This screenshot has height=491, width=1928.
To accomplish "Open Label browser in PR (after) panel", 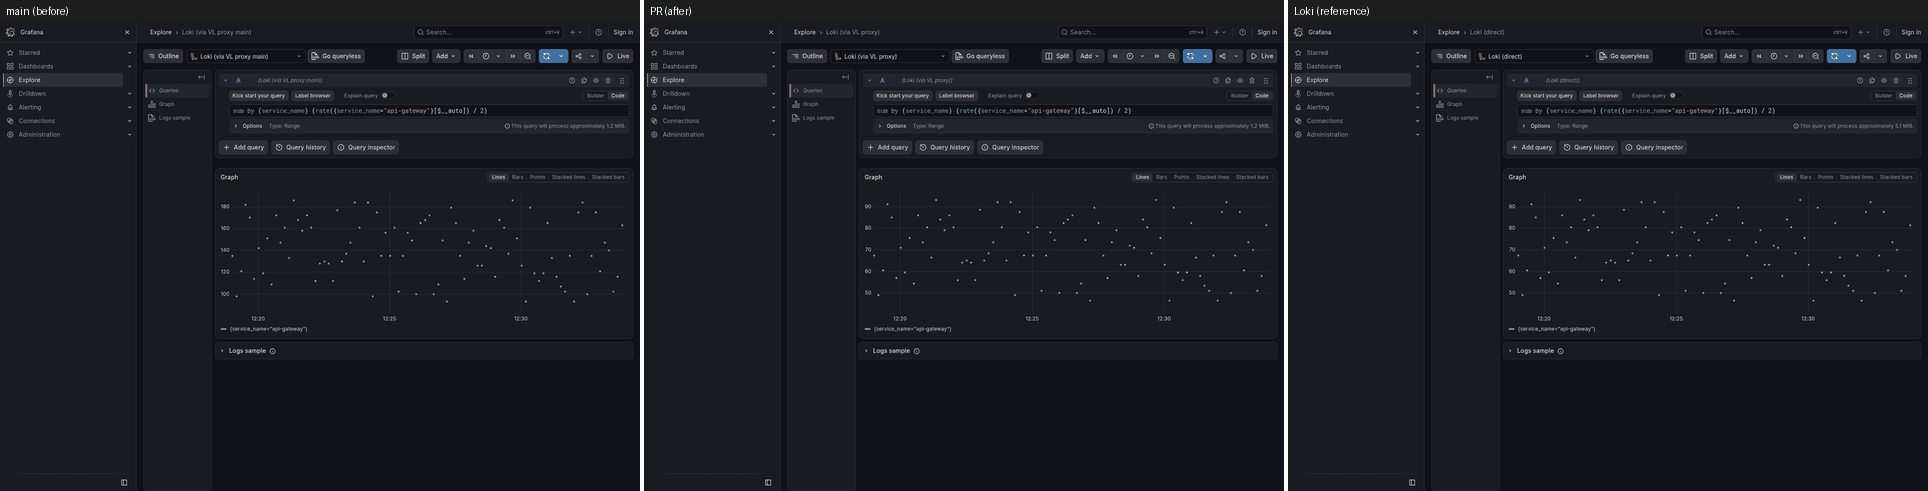I will [957, 96].
